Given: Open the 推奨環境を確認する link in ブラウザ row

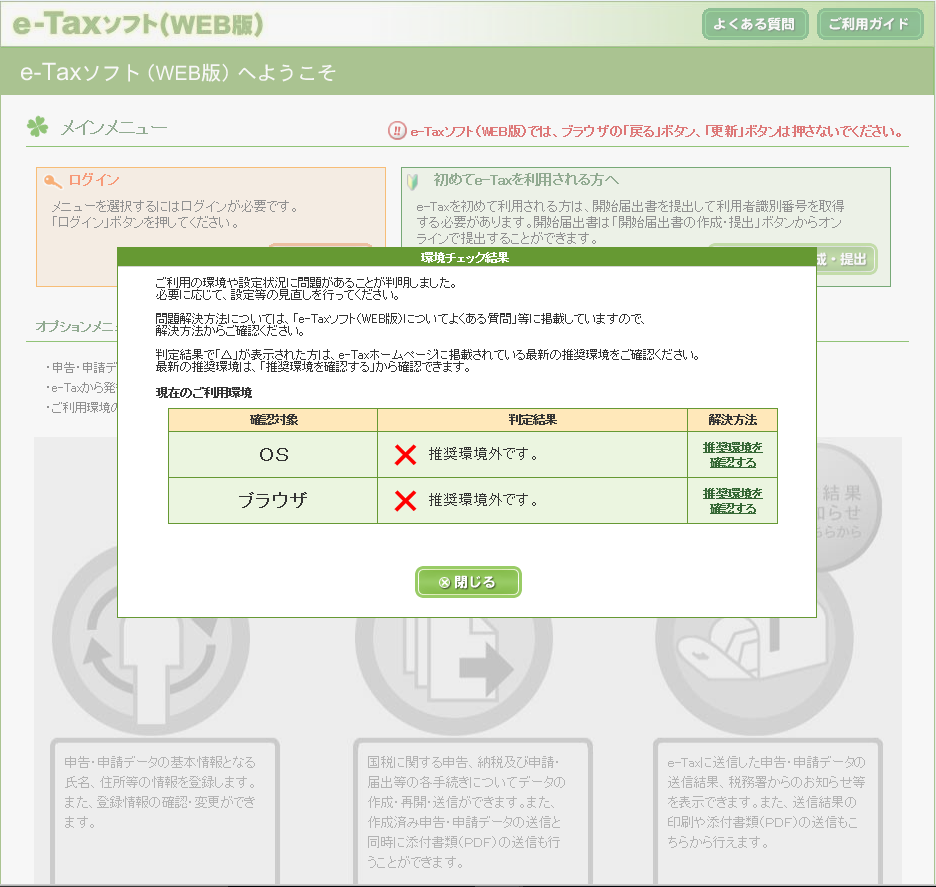Looking at the screenshot, I should [732, 501].
